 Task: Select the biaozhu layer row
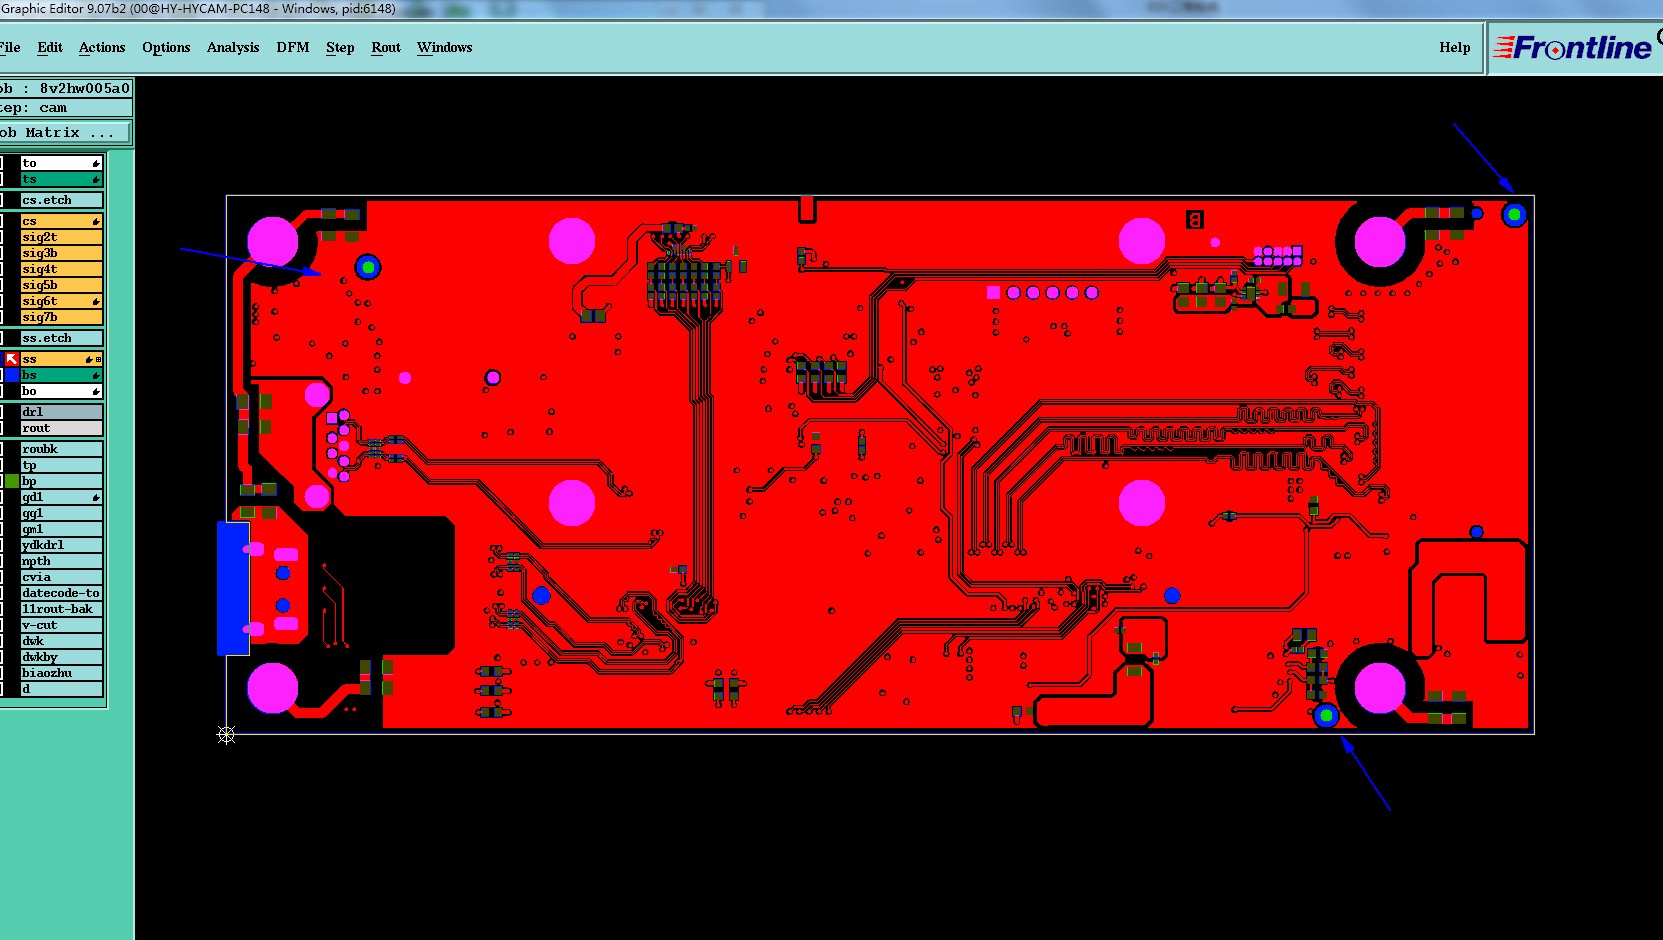62,673
